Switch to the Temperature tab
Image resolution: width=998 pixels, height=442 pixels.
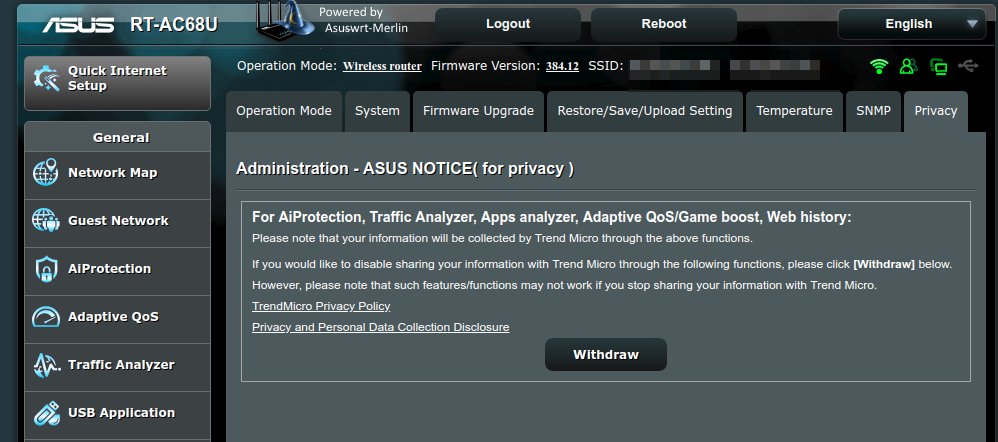(794, 111)
